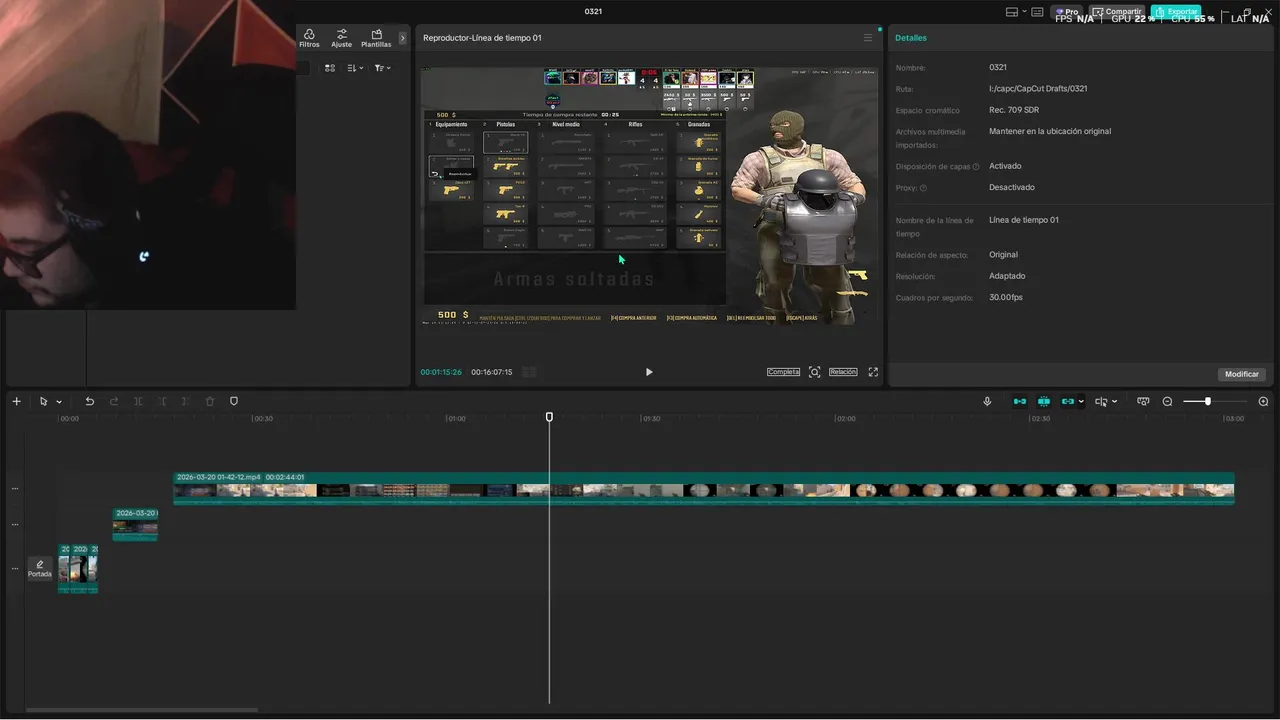Open bottom track options menu dots
This screenshot has width=1280, height=720.
tap(14, 568)
